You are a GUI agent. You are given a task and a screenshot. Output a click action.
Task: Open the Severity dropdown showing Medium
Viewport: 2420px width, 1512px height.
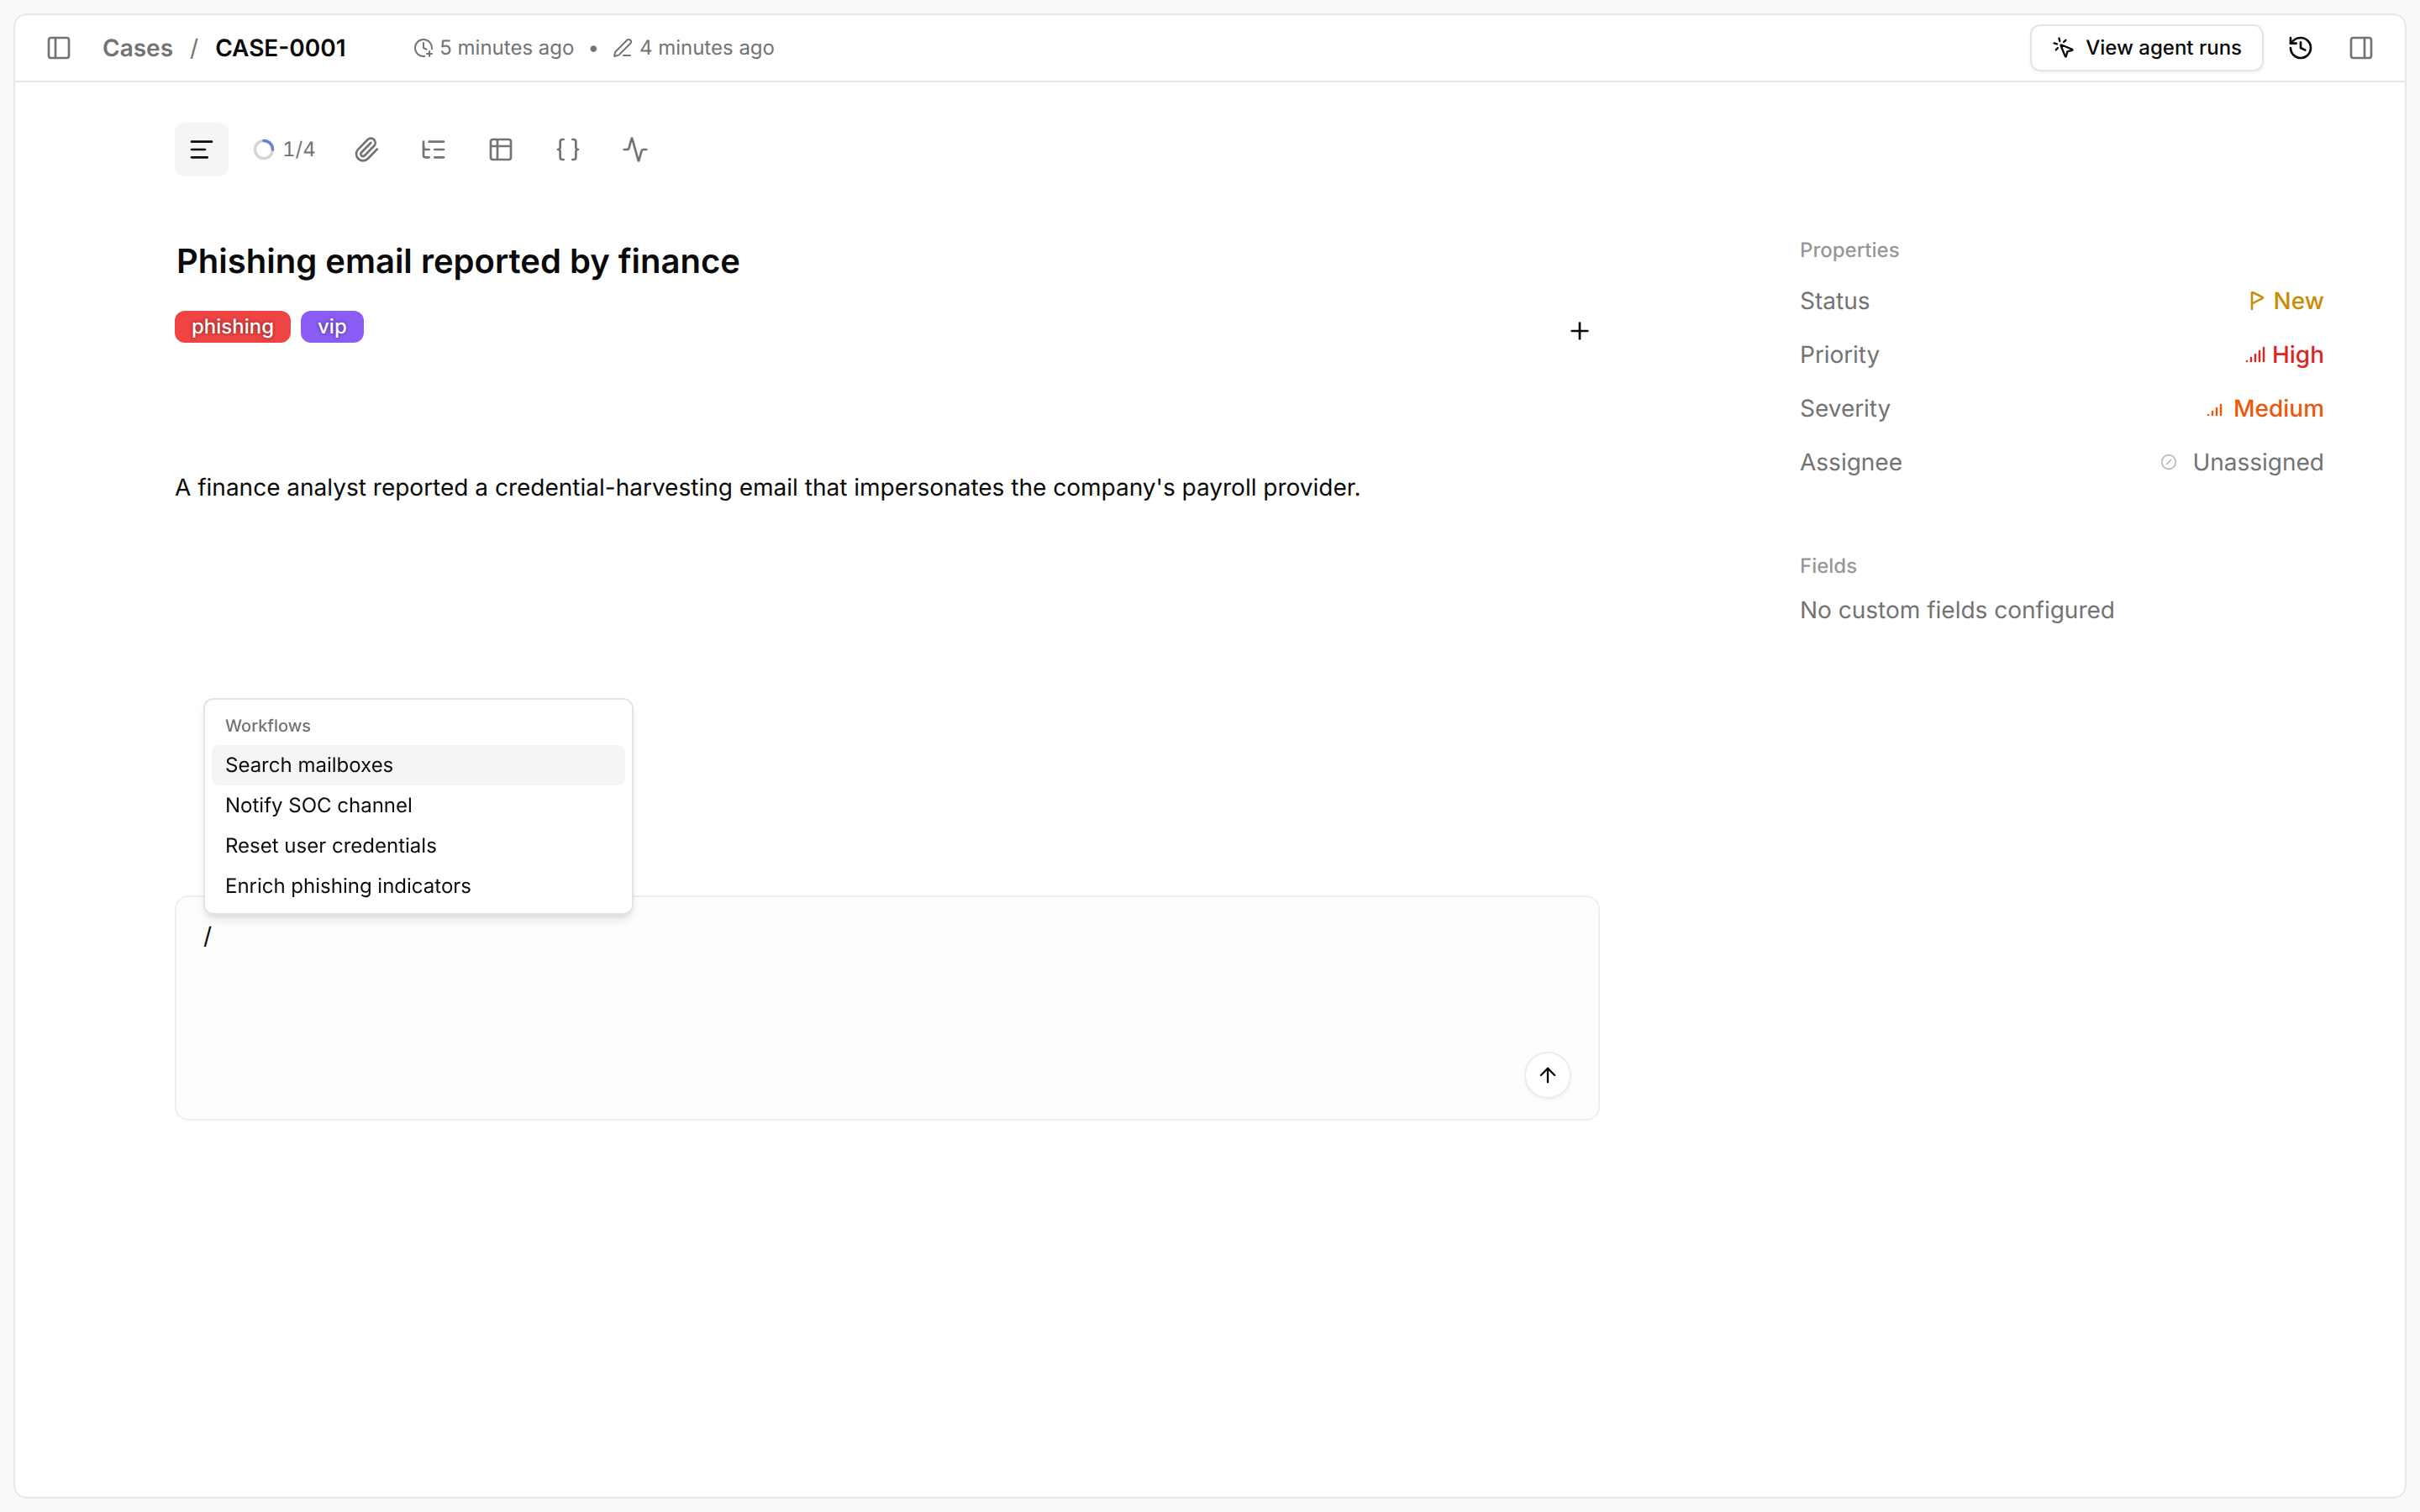tap(2265, 409)
